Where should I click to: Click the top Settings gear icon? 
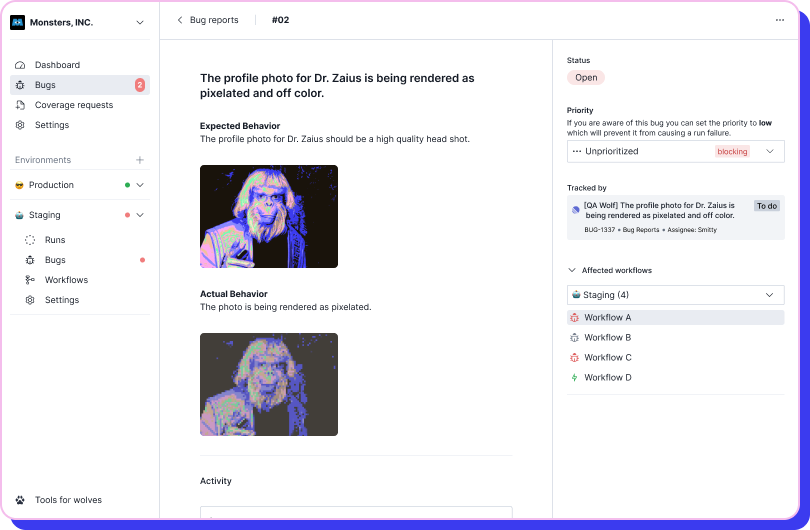(x=20, y=125)
